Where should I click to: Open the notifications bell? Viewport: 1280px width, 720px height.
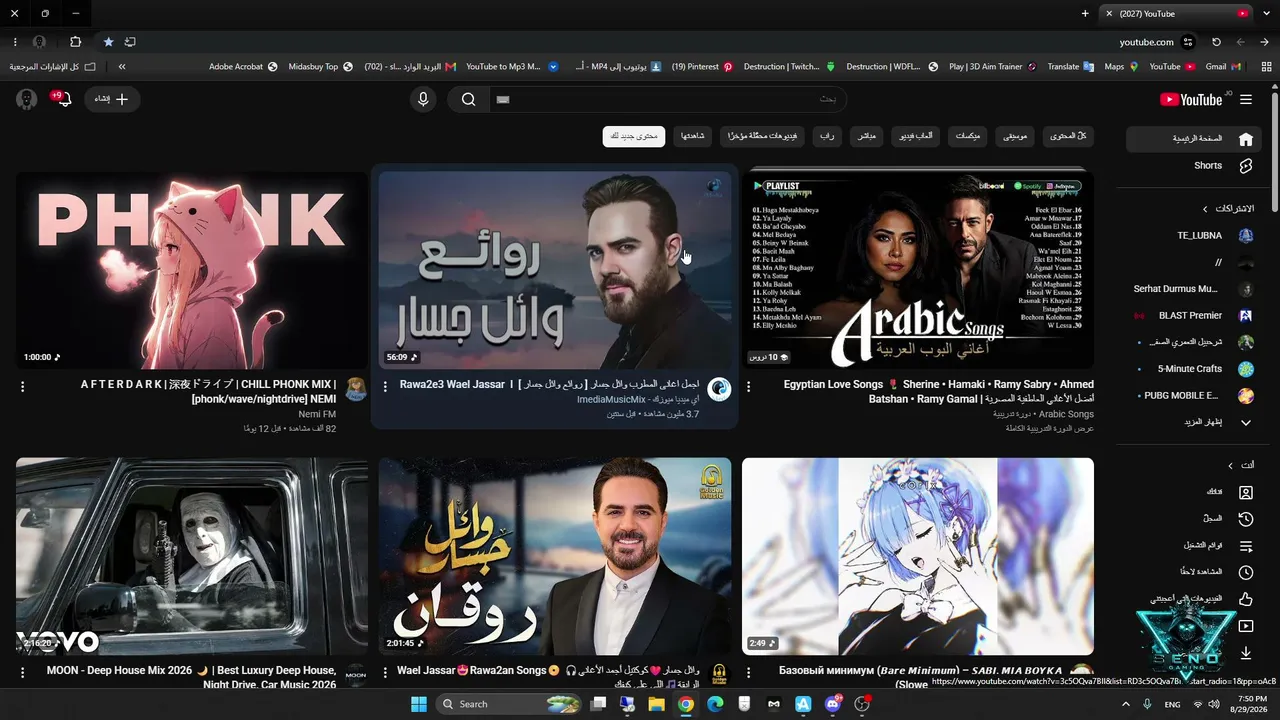[65, 99]
